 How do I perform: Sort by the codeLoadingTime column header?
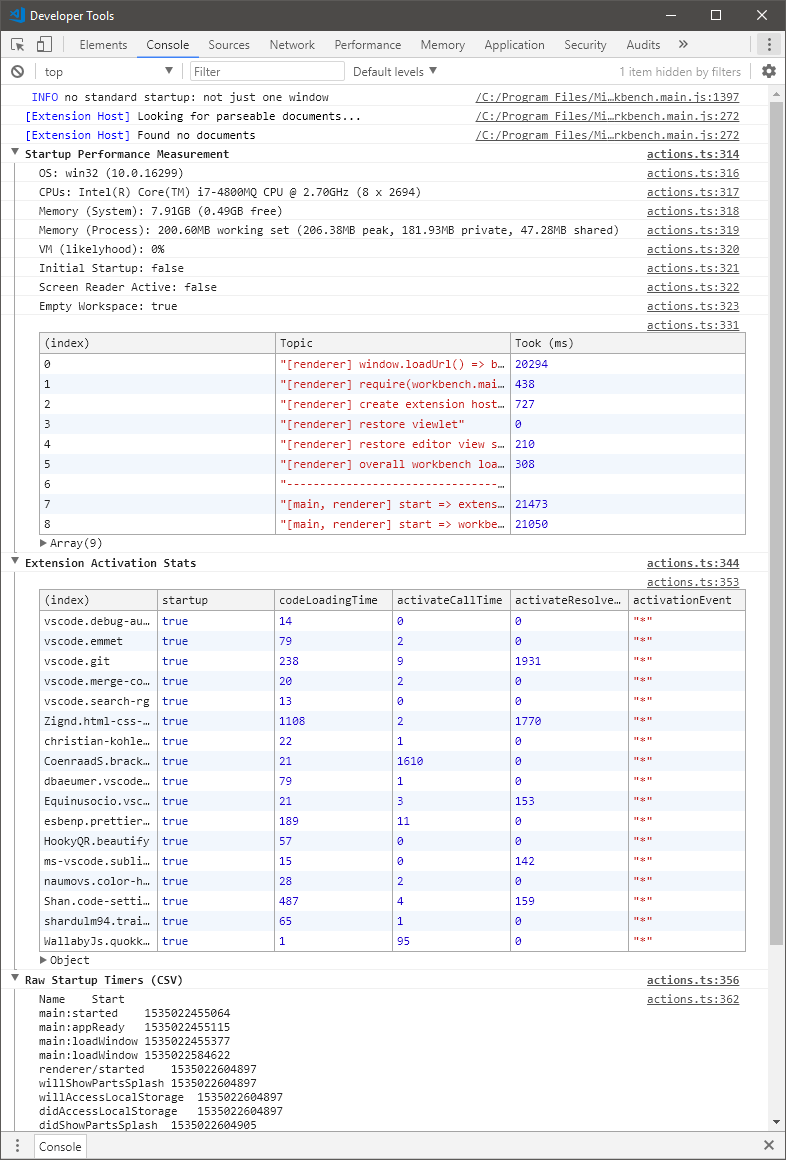click(x=334, y=600)
